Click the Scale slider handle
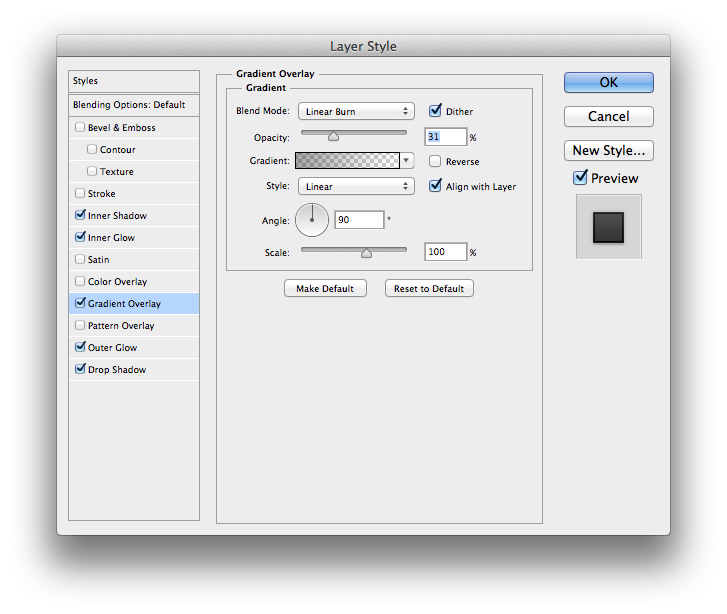Viewport: 727px width, 614px height. pyautogui.click(x=366, y=253)
